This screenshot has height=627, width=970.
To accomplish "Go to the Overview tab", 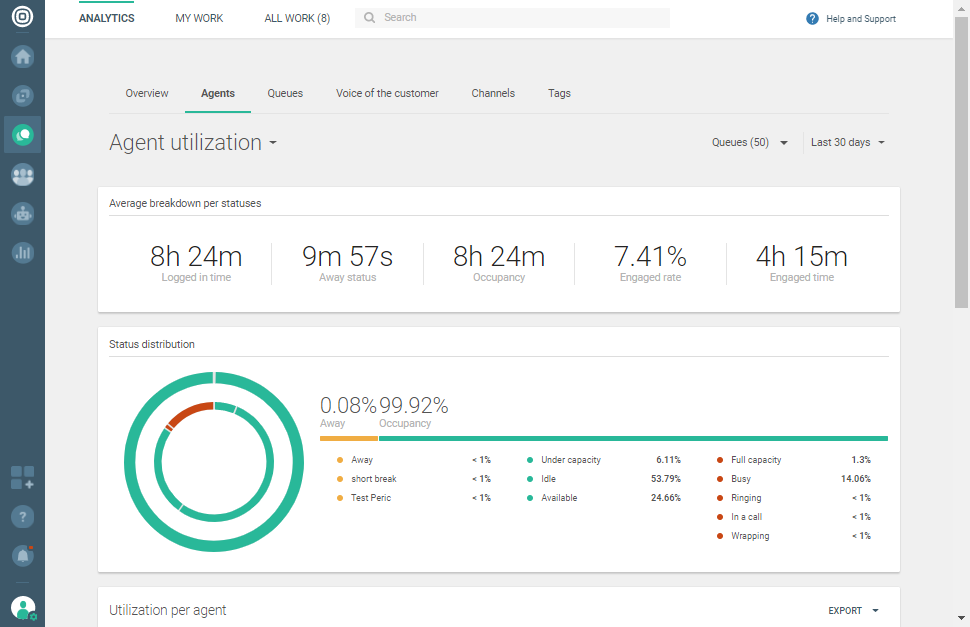I will pyautogui.click(x=147, y=93).
